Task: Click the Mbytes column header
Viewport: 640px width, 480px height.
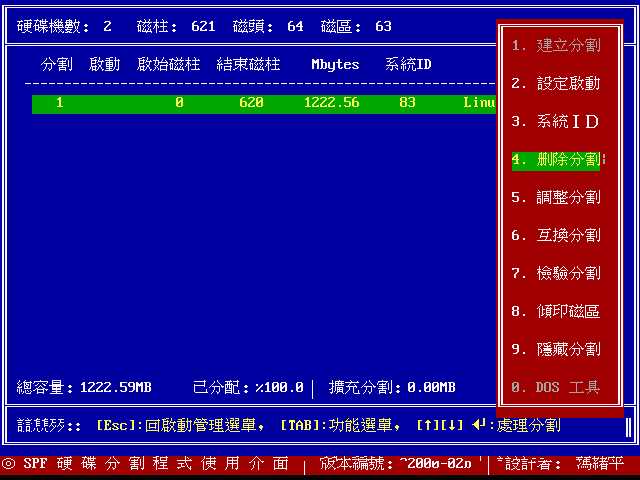Action: coord(335,65)
